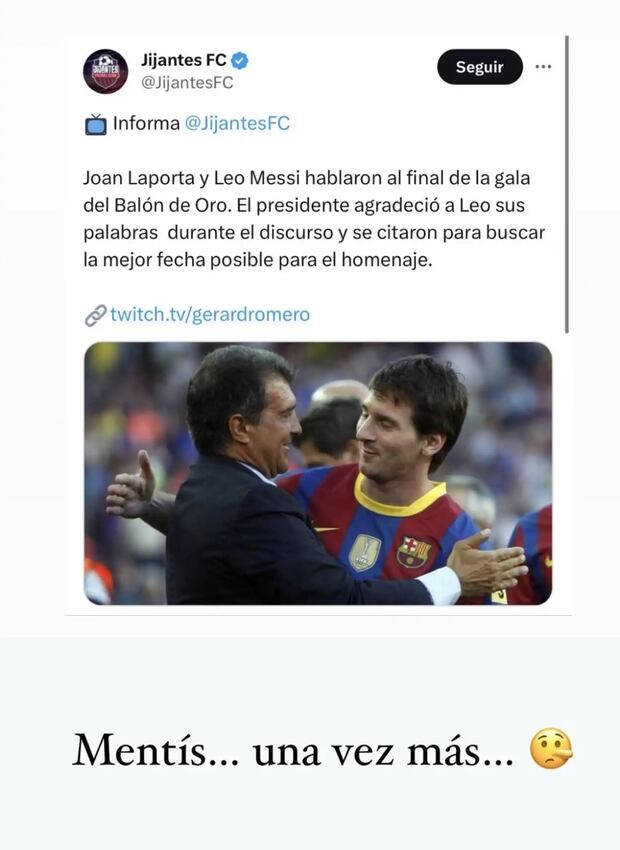
Task: Click the Jijantes FC profile avatar
Action: pos(105,72)
